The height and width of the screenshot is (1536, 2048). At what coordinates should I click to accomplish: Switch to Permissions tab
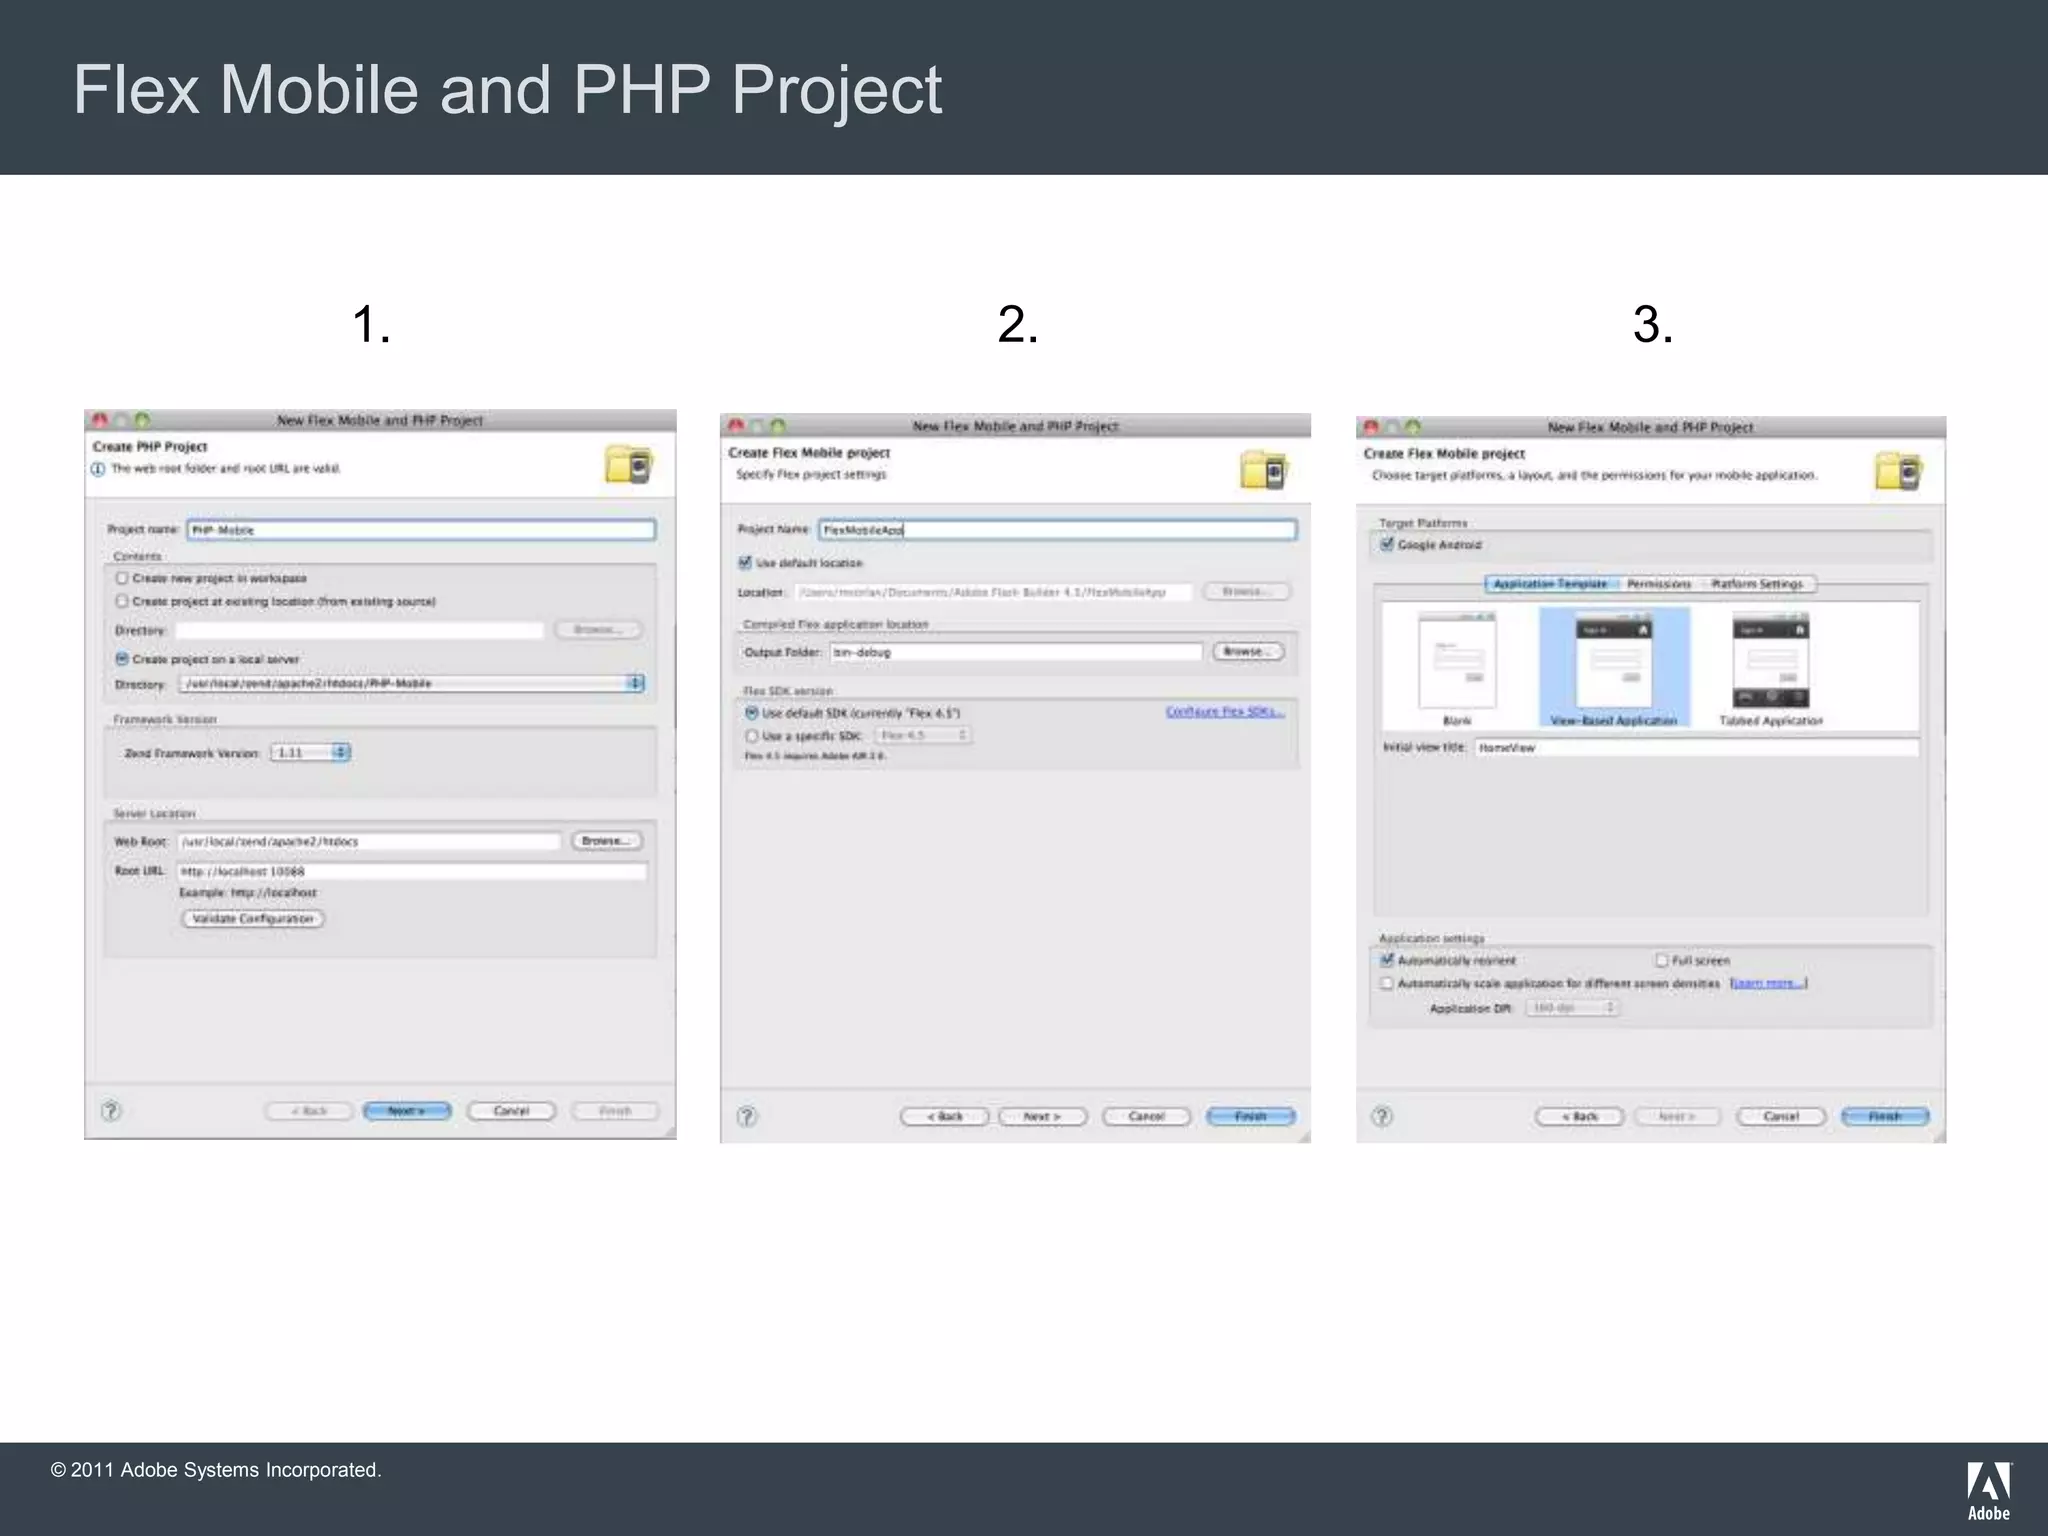1658,584
